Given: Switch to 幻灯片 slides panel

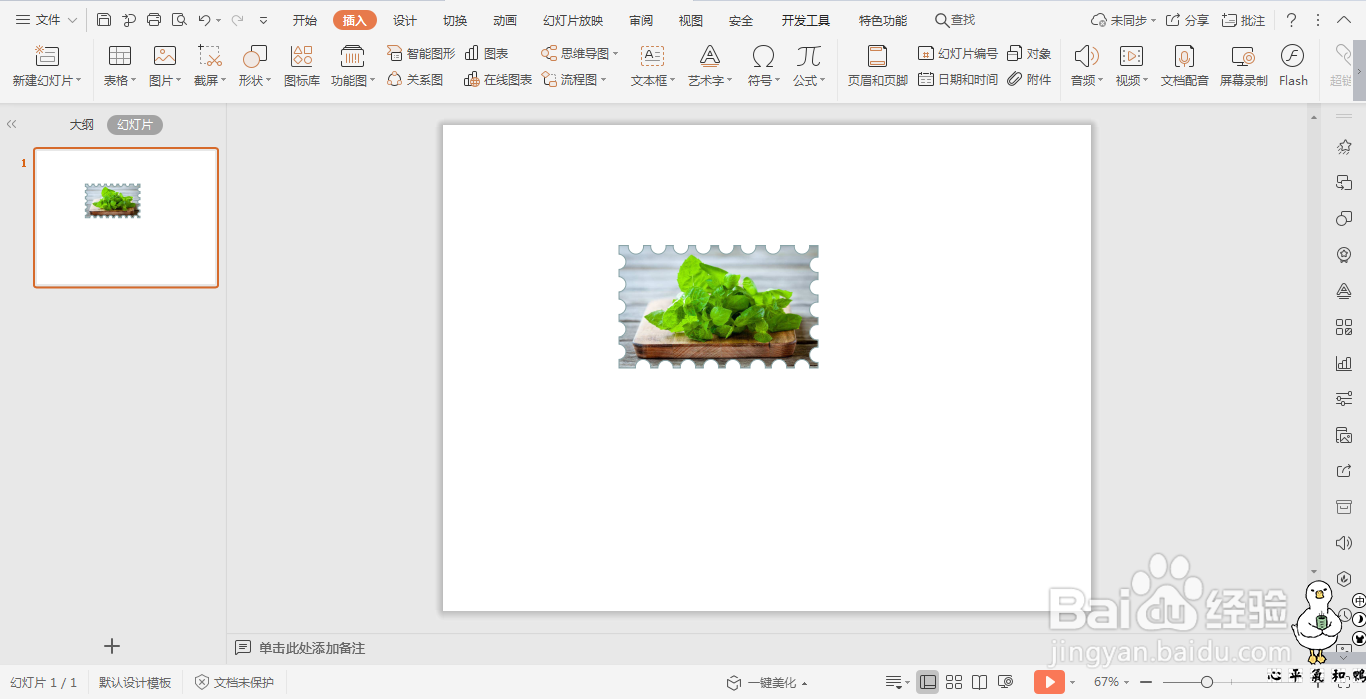Looking at the screenshot, I should click(135, 125).
